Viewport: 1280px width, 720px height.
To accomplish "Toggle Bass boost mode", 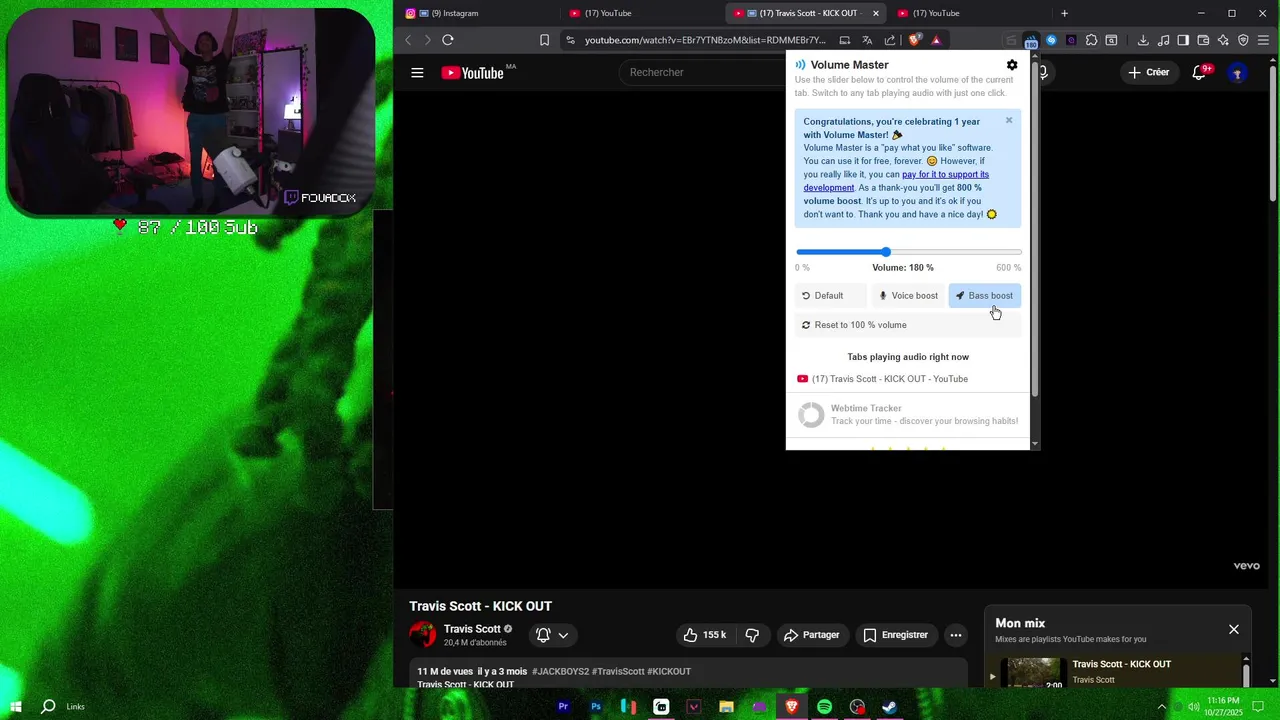I will tap(984, 296).
